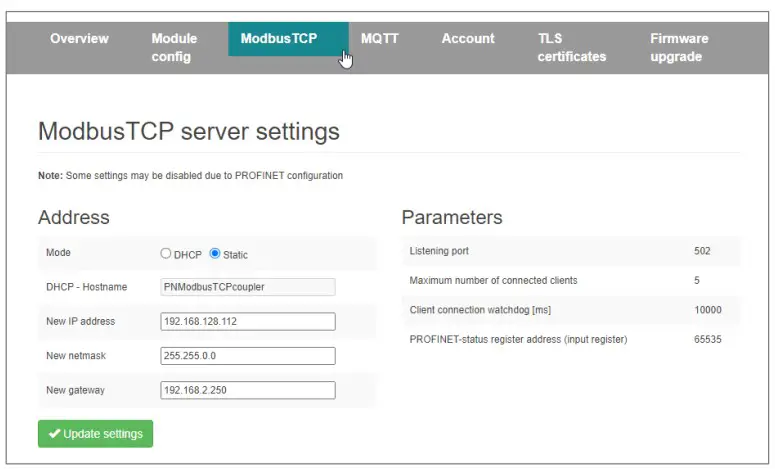Click the PROFINET-status register address value

[x=707, y=340]
